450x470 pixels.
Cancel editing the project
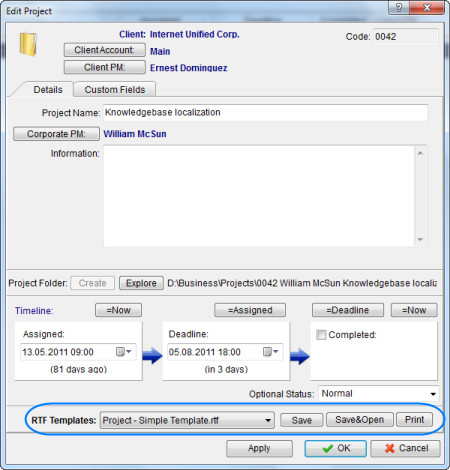tap(405, 448)
